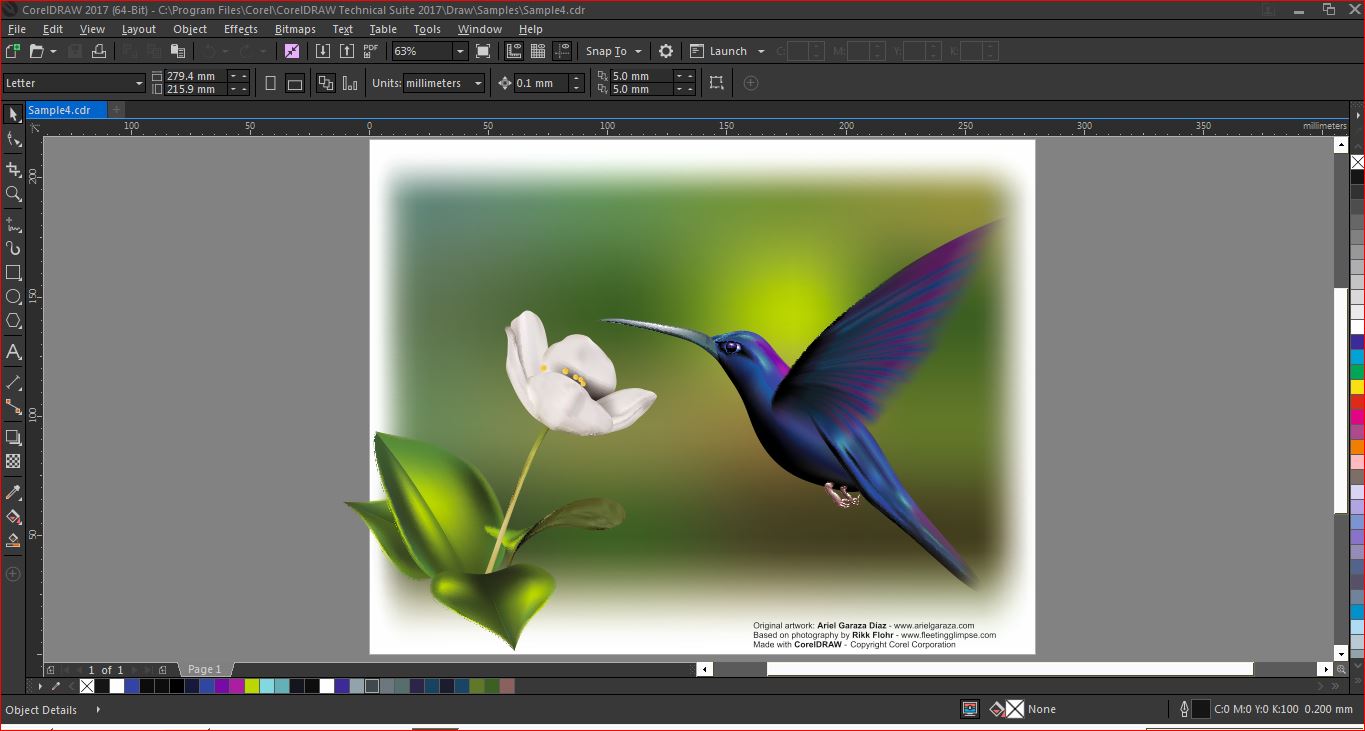Screen dimensions: 1365x731
Task: Select the Pick tool in the toolbox
Action: point(13,115)
